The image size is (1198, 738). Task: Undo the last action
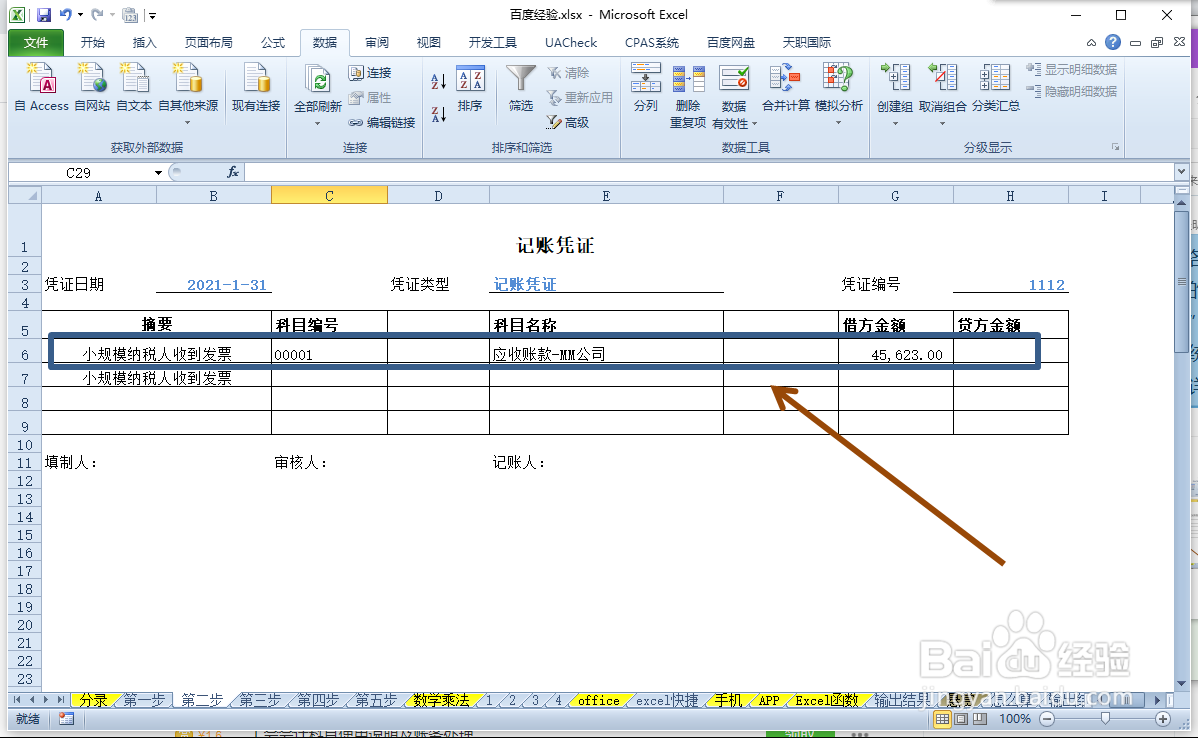pyautogui.click(x=66, y=15)
